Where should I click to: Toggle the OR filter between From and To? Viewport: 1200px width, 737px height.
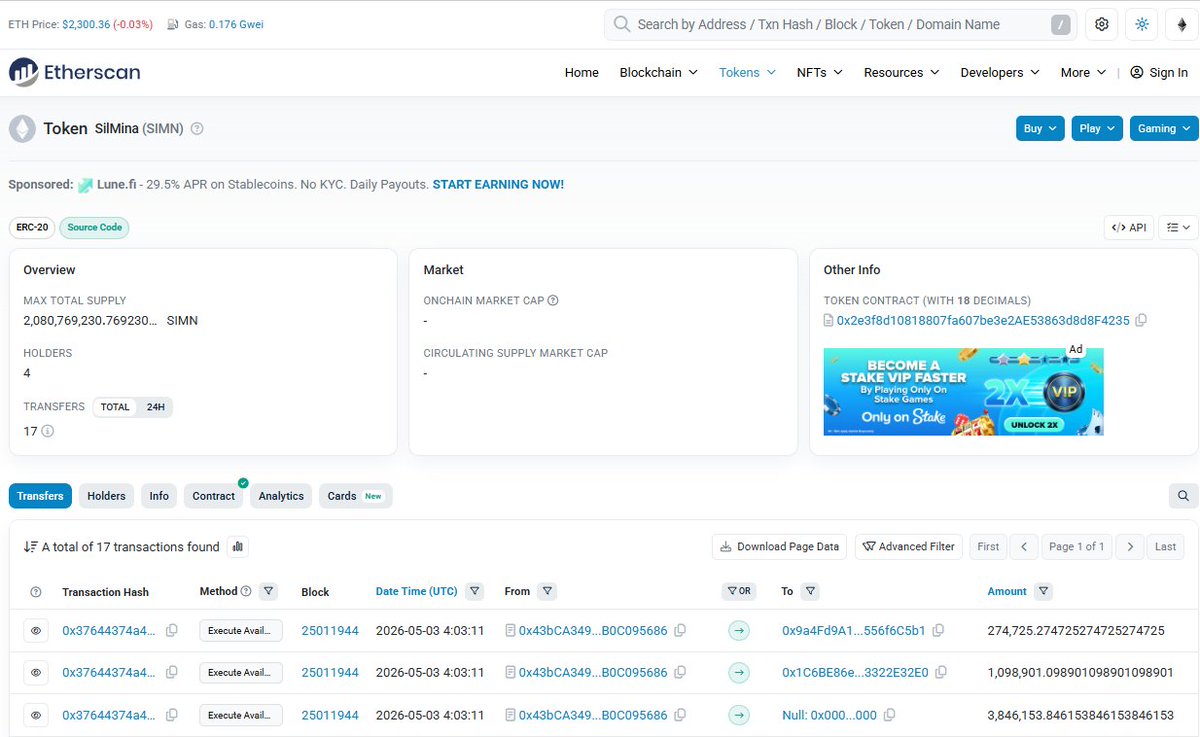(739, 592)
